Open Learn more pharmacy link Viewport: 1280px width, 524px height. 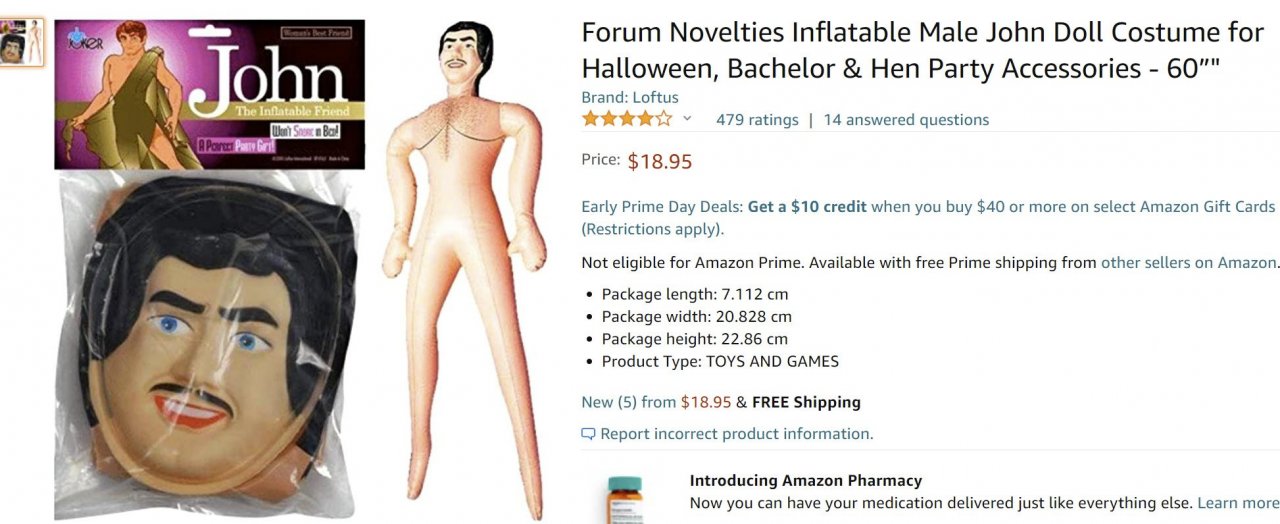tap(1238, 503)
